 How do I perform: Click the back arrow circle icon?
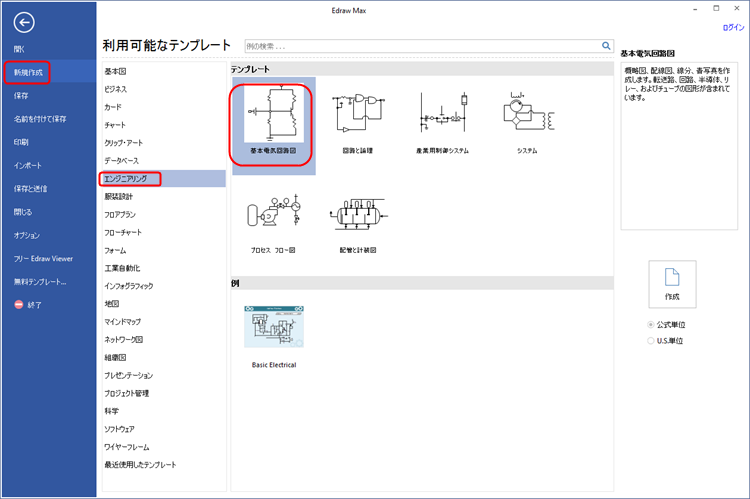24,22
